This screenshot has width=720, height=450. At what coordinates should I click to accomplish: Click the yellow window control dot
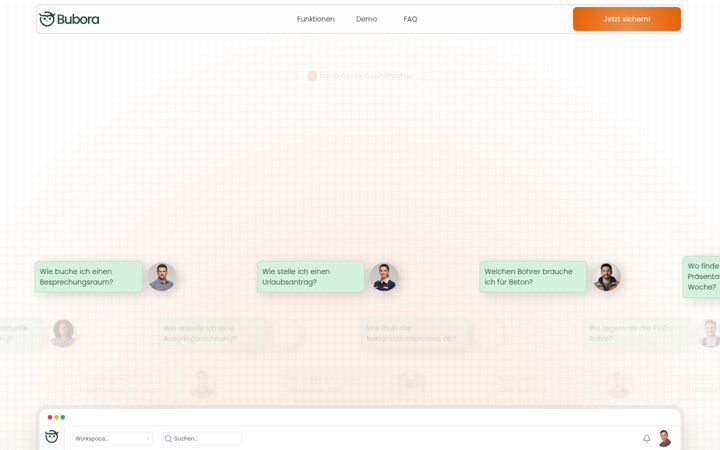pyautogui.click(x=56, y=417)
